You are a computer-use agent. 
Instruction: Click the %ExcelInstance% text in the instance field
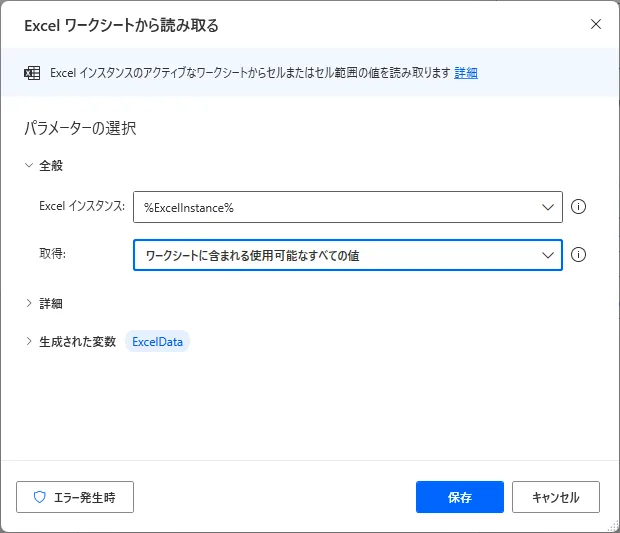click(189, 207)
